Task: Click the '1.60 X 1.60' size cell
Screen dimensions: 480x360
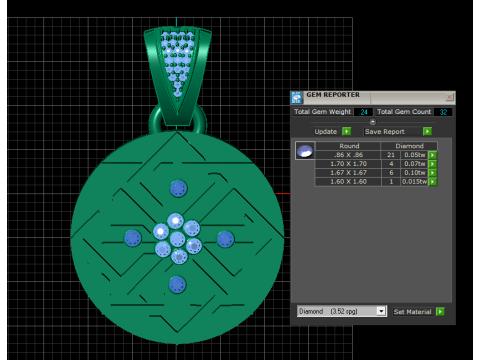Action: pyautogui.click(x=348, y=182)
